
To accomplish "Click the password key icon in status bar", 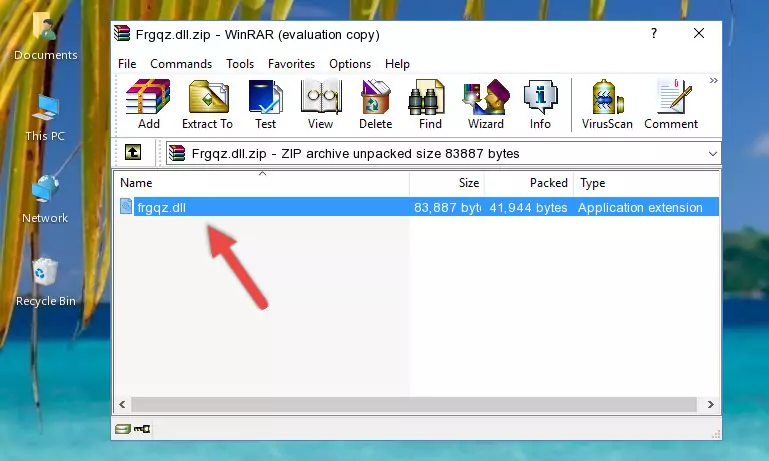I will click(142, 429).
